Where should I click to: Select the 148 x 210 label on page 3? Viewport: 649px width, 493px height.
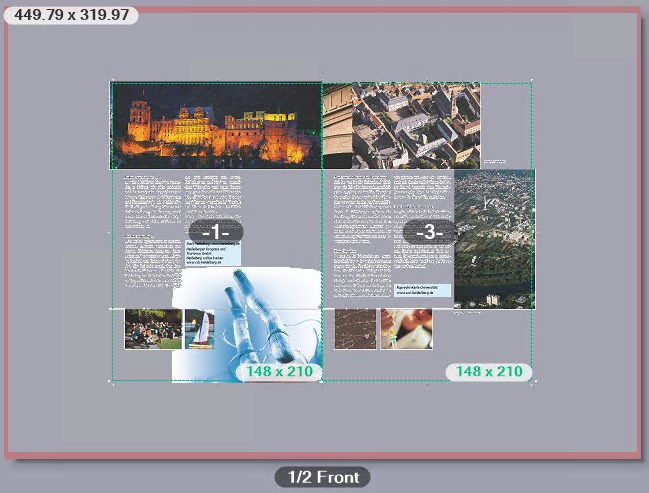[x=489, y=372]
